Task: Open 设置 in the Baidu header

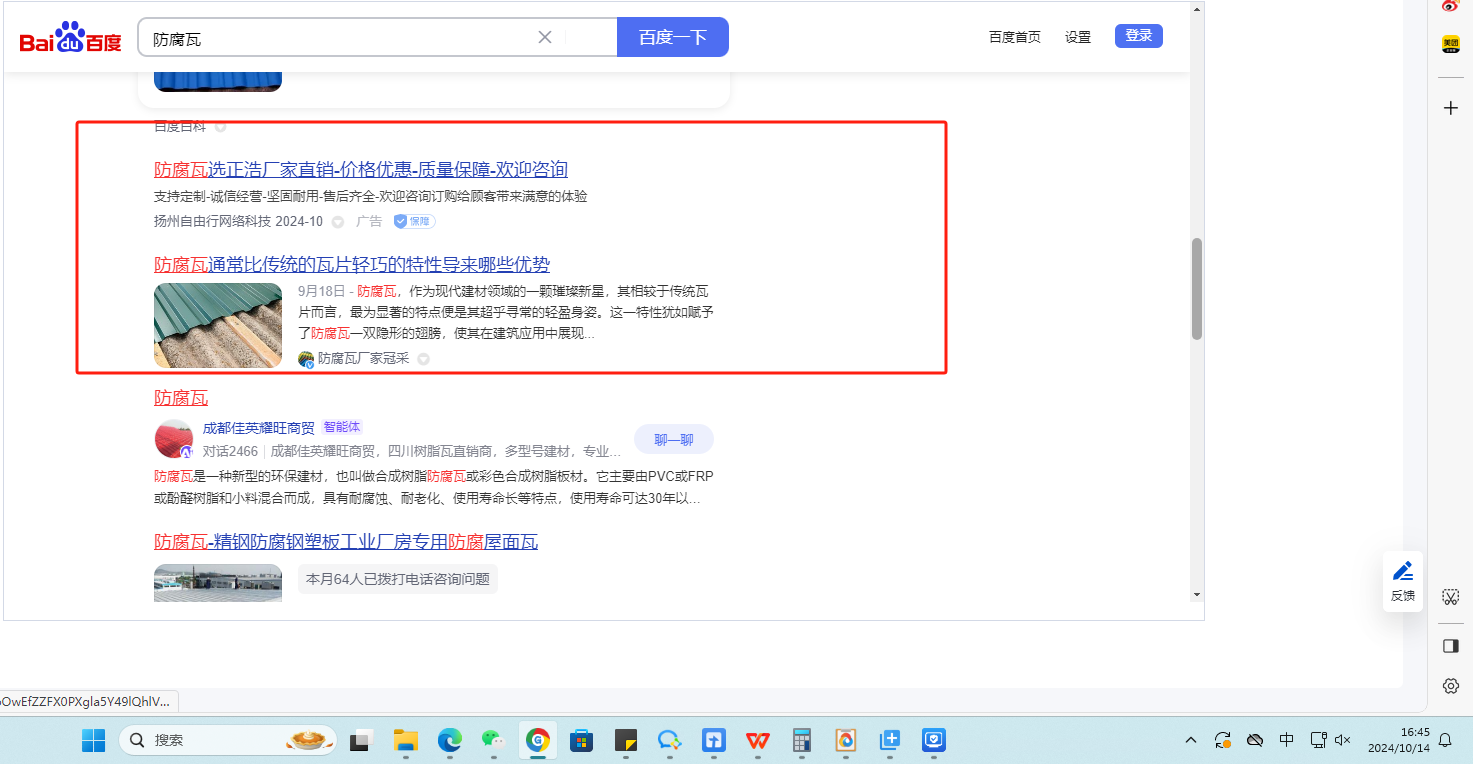Action: pyautogui.click(x=1077, y=37)
